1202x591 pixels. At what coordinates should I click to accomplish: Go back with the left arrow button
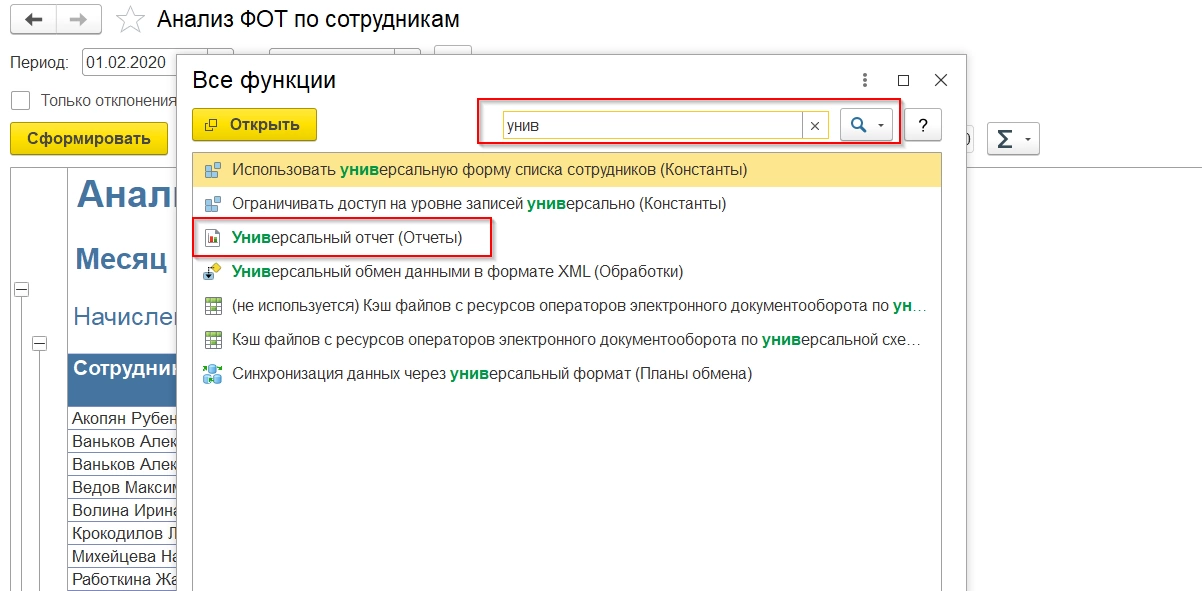[33, 19]
